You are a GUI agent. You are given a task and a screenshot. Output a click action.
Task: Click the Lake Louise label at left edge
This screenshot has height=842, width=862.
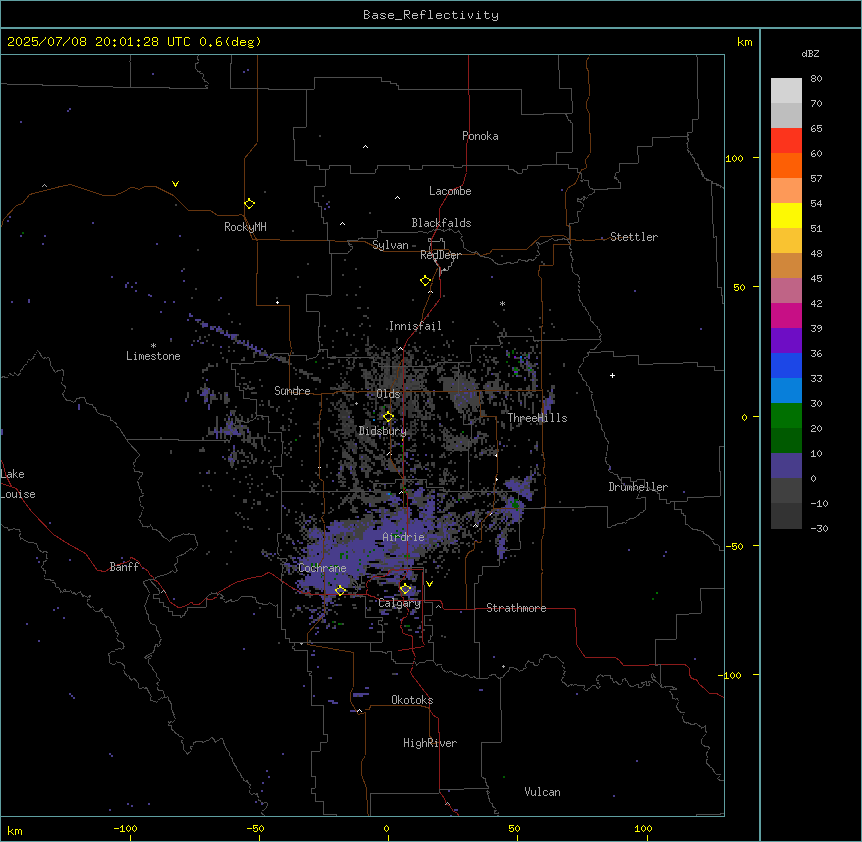[18, 484]
